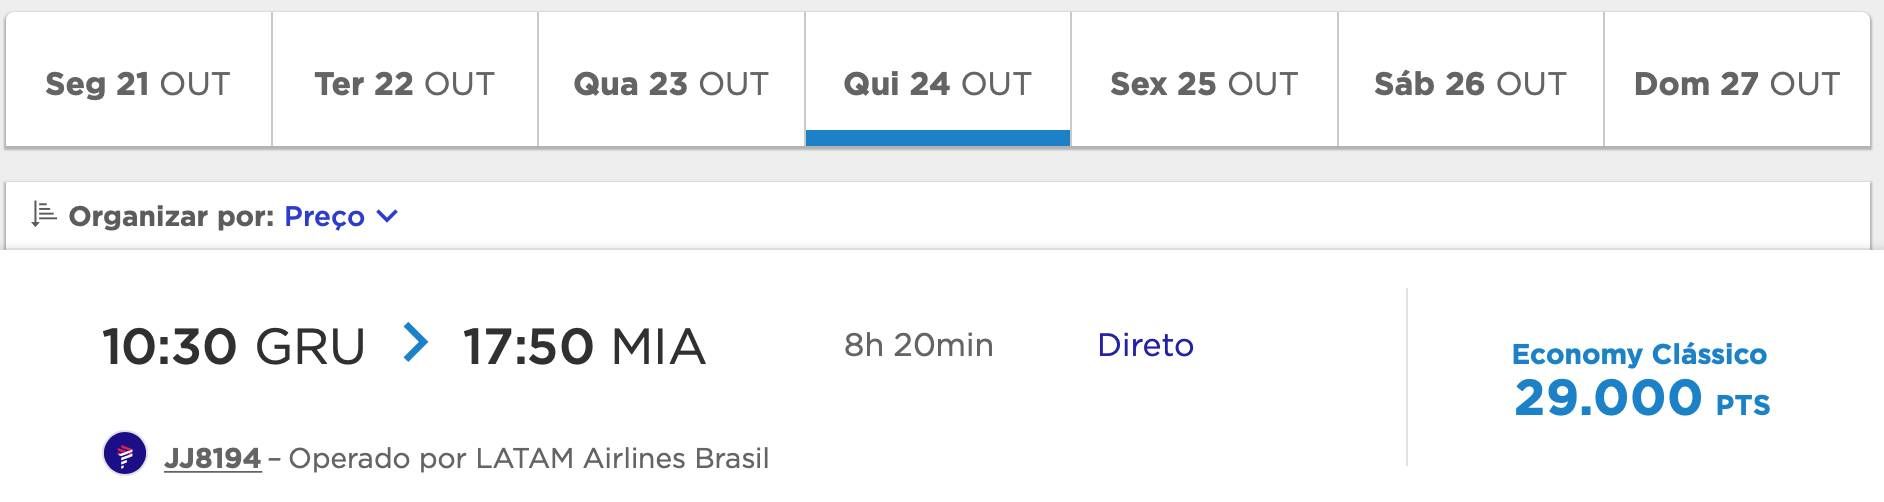
Task: Click the 10:30 GRU departure time
Action: coord(233,347)
